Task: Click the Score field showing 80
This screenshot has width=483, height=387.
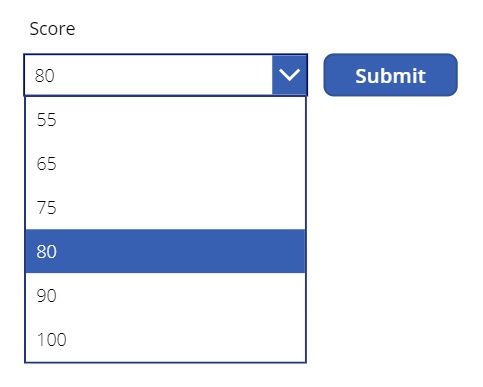Action: [x=165, y=75]
